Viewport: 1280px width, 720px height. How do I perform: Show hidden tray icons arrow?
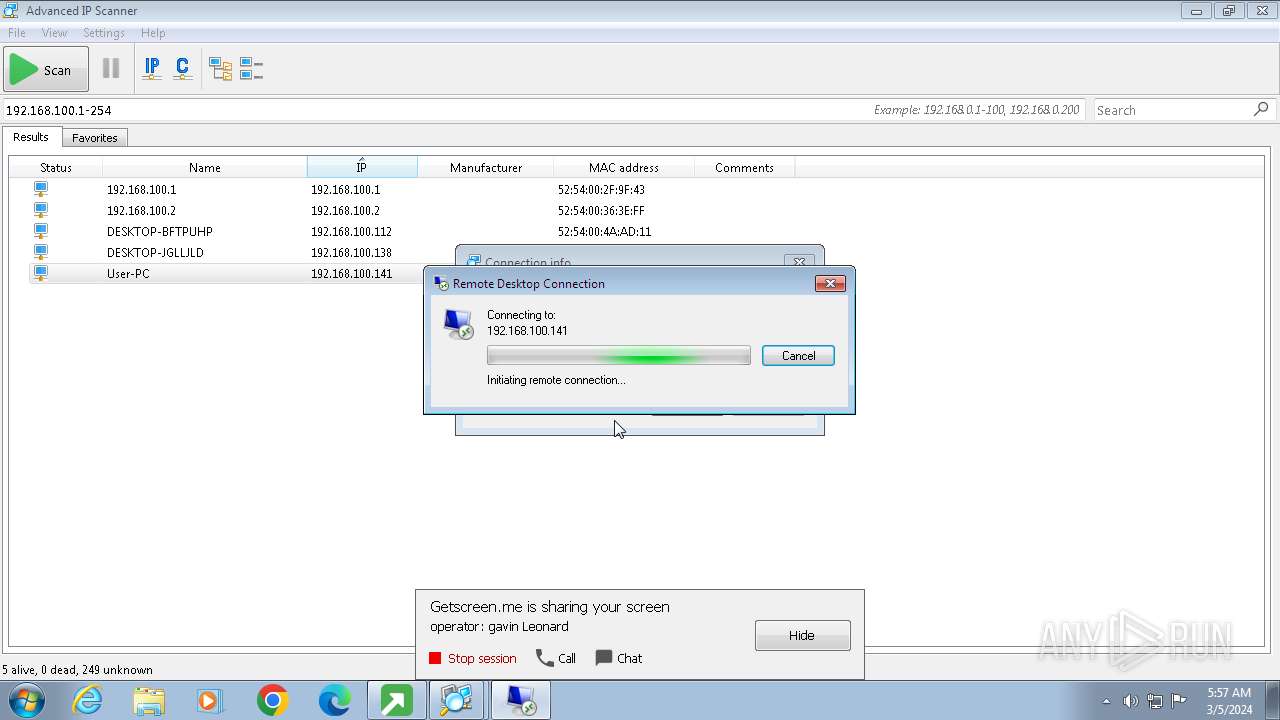[x=1106, y=701]
